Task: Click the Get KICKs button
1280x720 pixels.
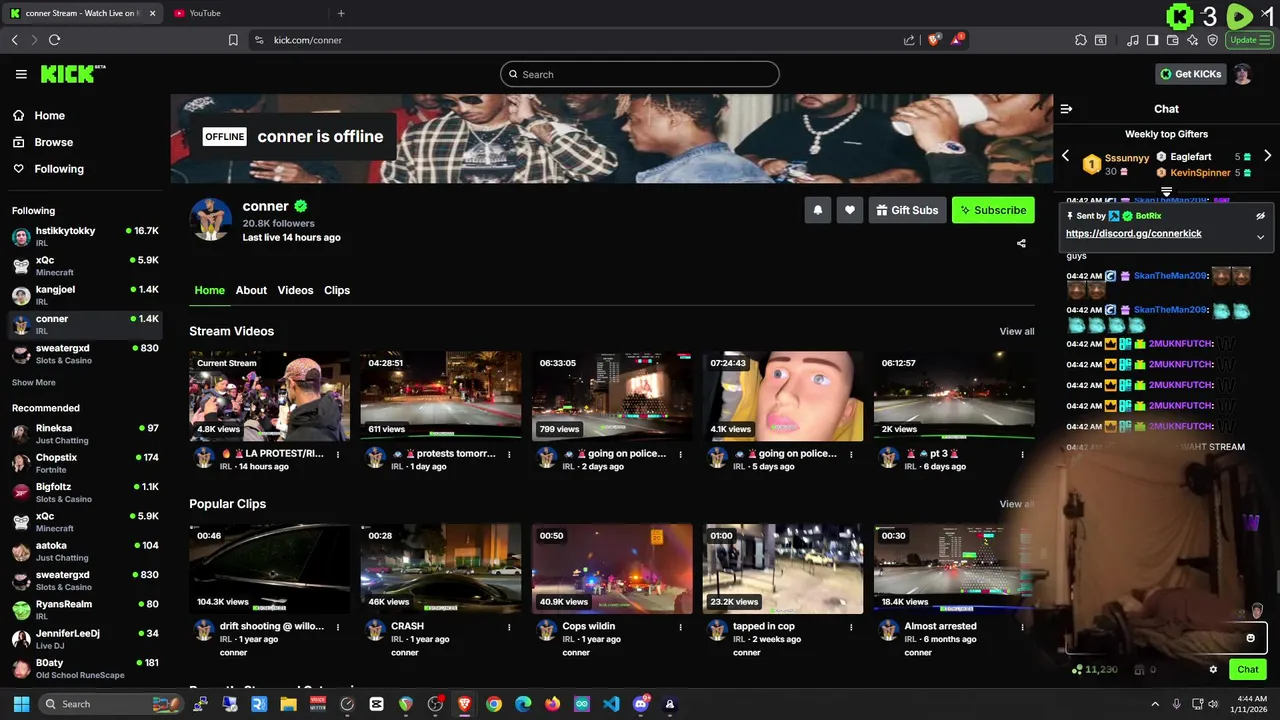Action: 1190,74
